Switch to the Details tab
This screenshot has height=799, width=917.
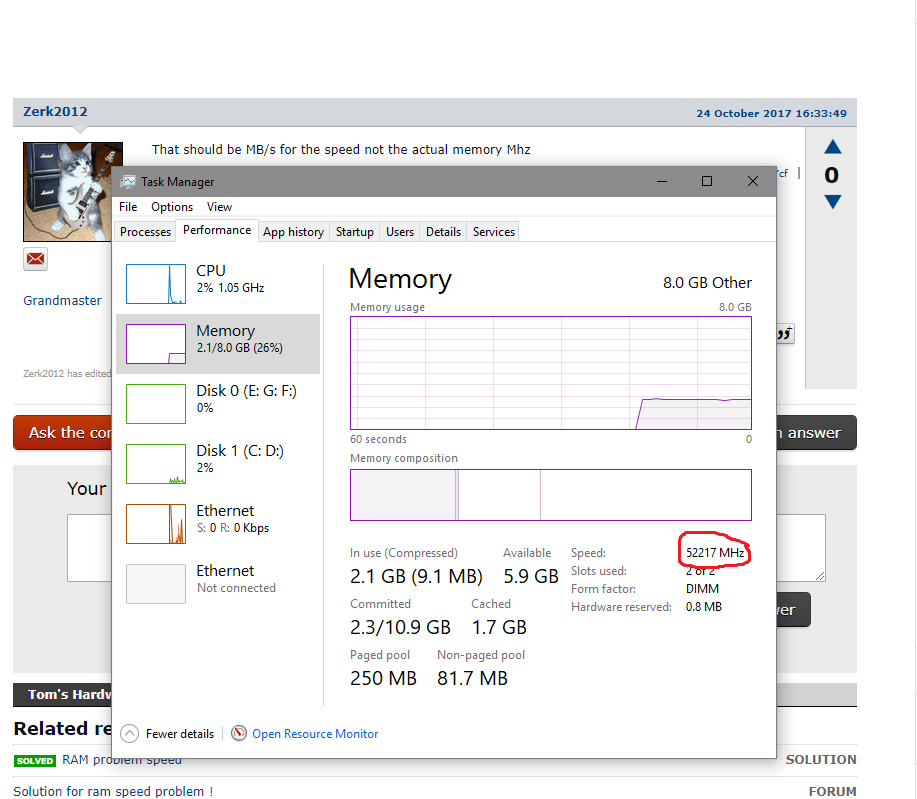coord(443,232)
